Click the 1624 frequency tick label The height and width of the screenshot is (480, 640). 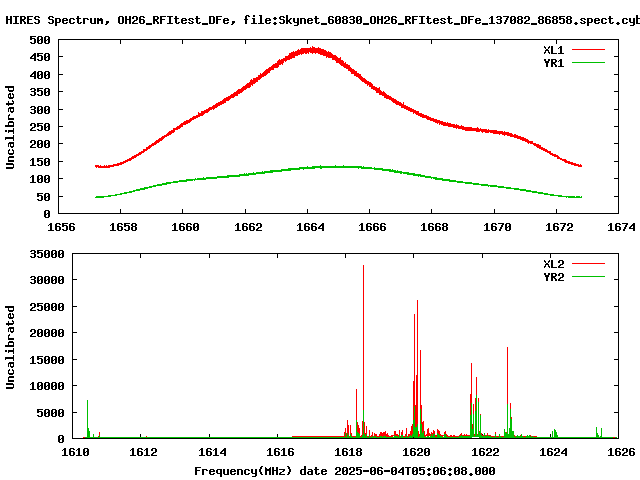pos(553,452)
